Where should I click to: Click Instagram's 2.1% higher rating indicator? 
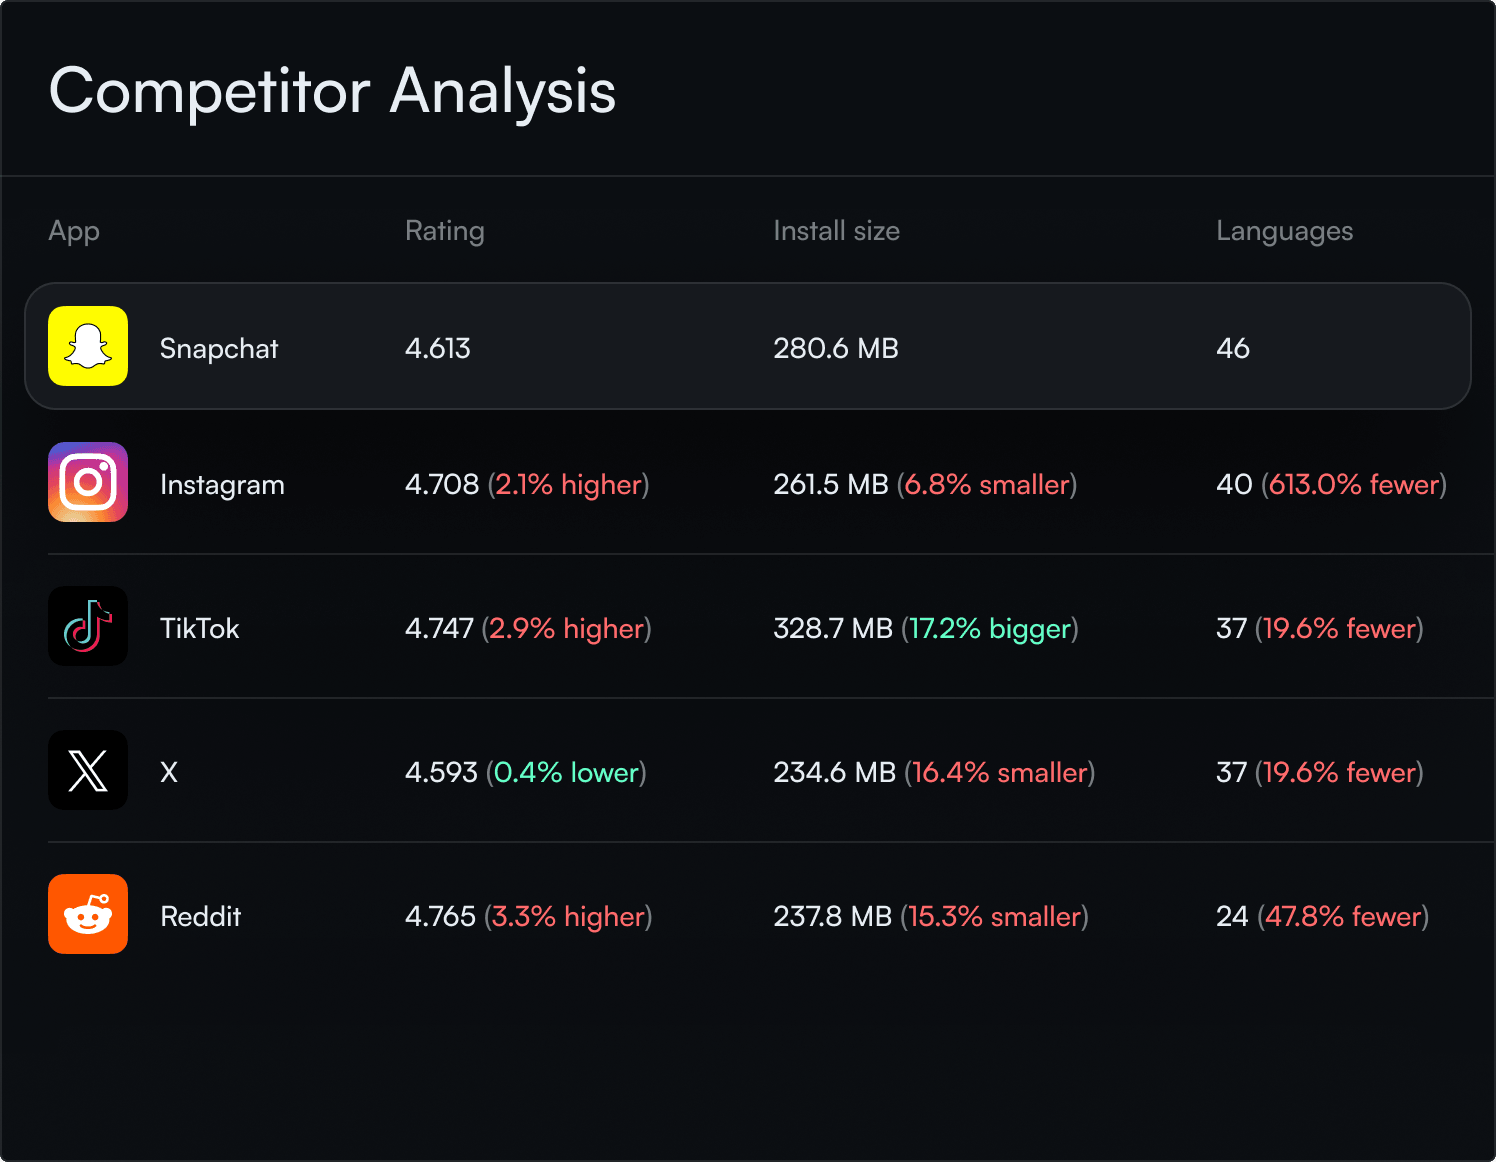569,484
